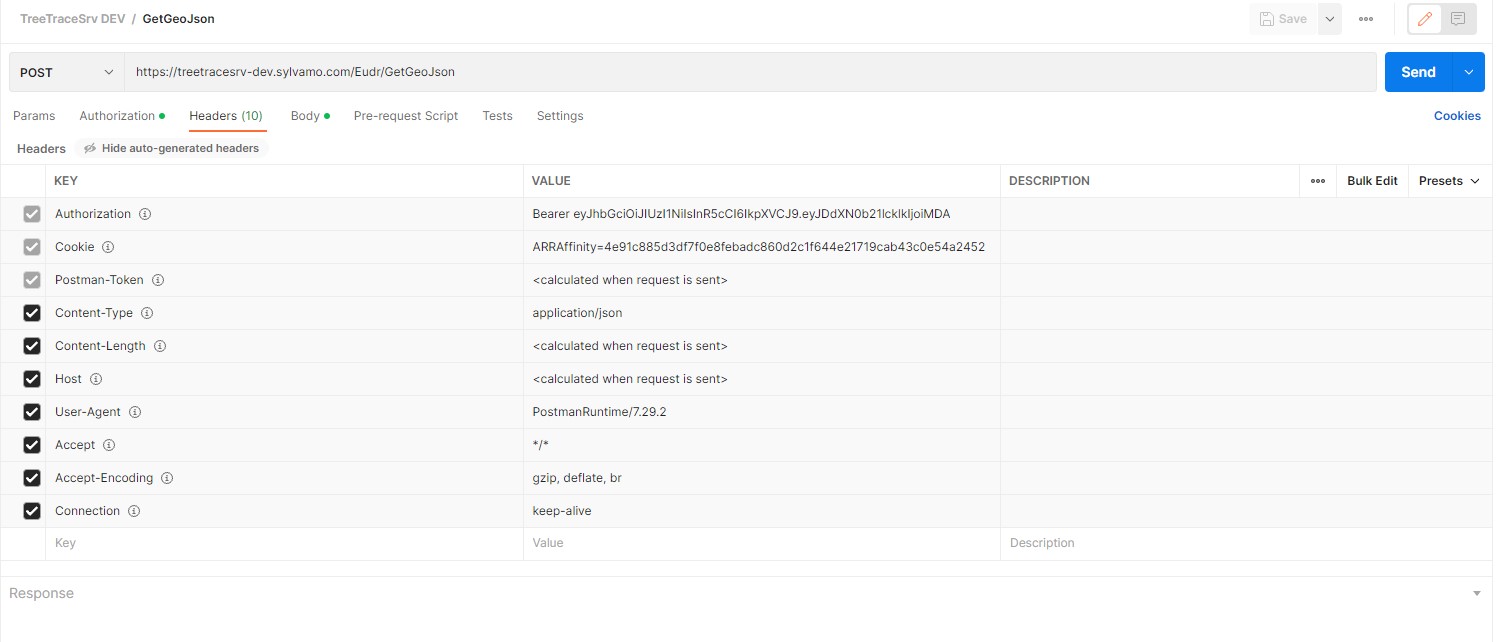This screenshot has height=642, width=1496.
Task: Open the Cookies link
Action: click(1456, 116)
